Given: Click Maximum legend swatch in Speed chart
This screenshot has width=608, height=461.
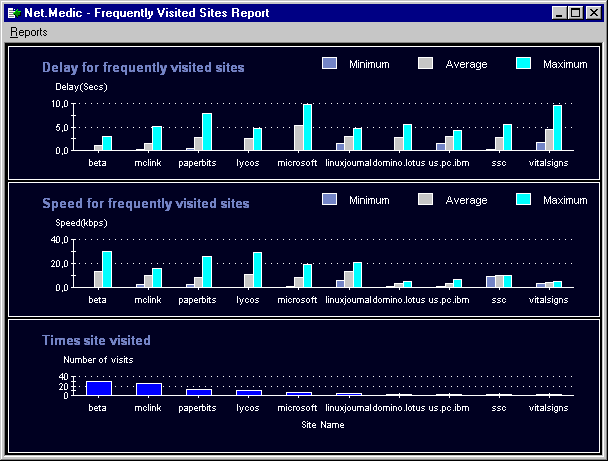Looking at the screenshot, I should click(522, 200).
